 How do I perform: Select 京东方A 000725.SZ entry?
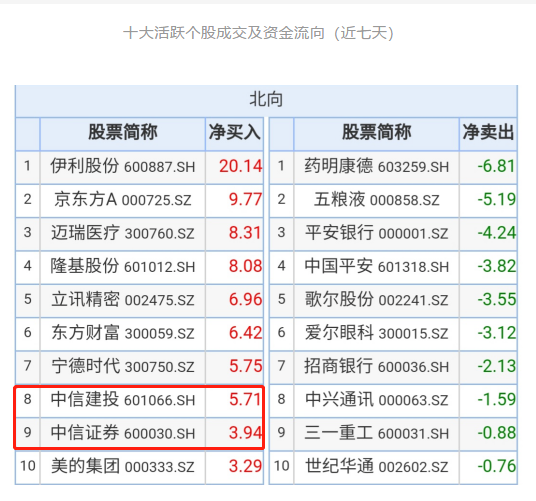tap(123, 200)
